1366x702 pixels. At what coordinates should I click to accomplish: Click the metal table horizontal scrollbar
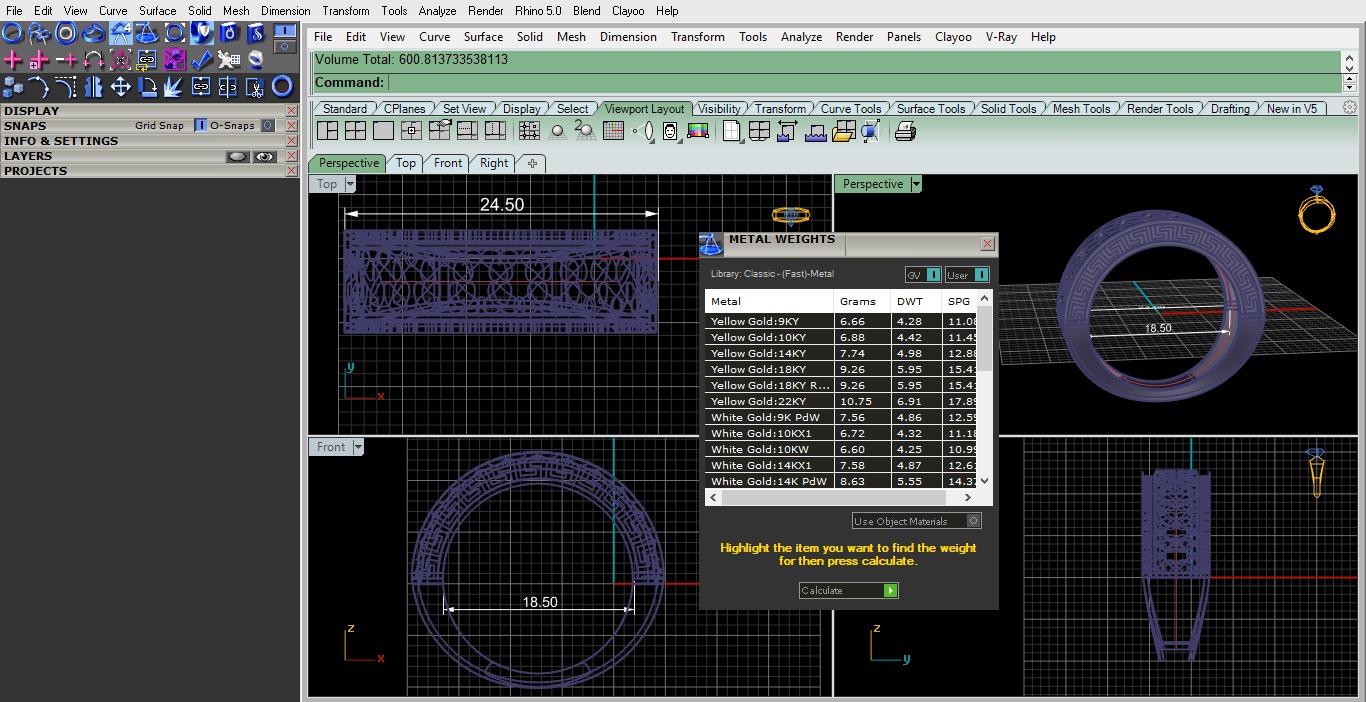tap(833, 497)
